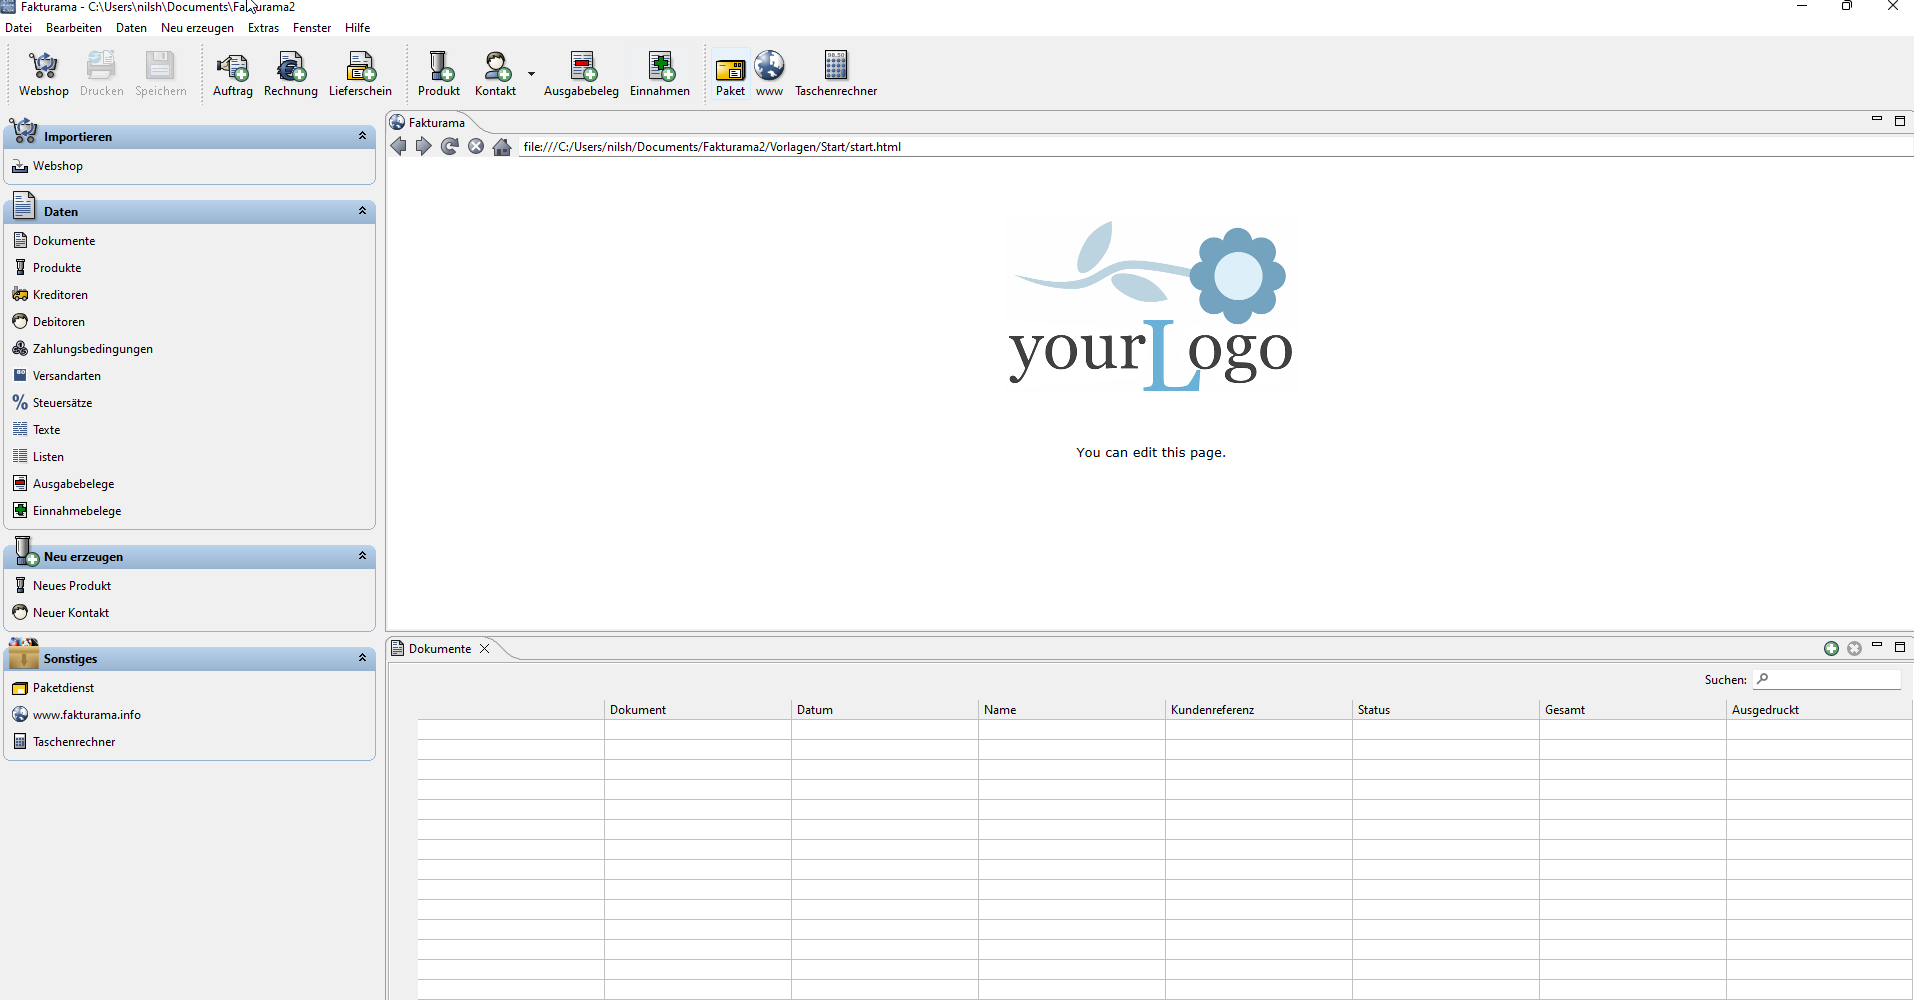Create a new Lieferschein document

coord(360,74)
